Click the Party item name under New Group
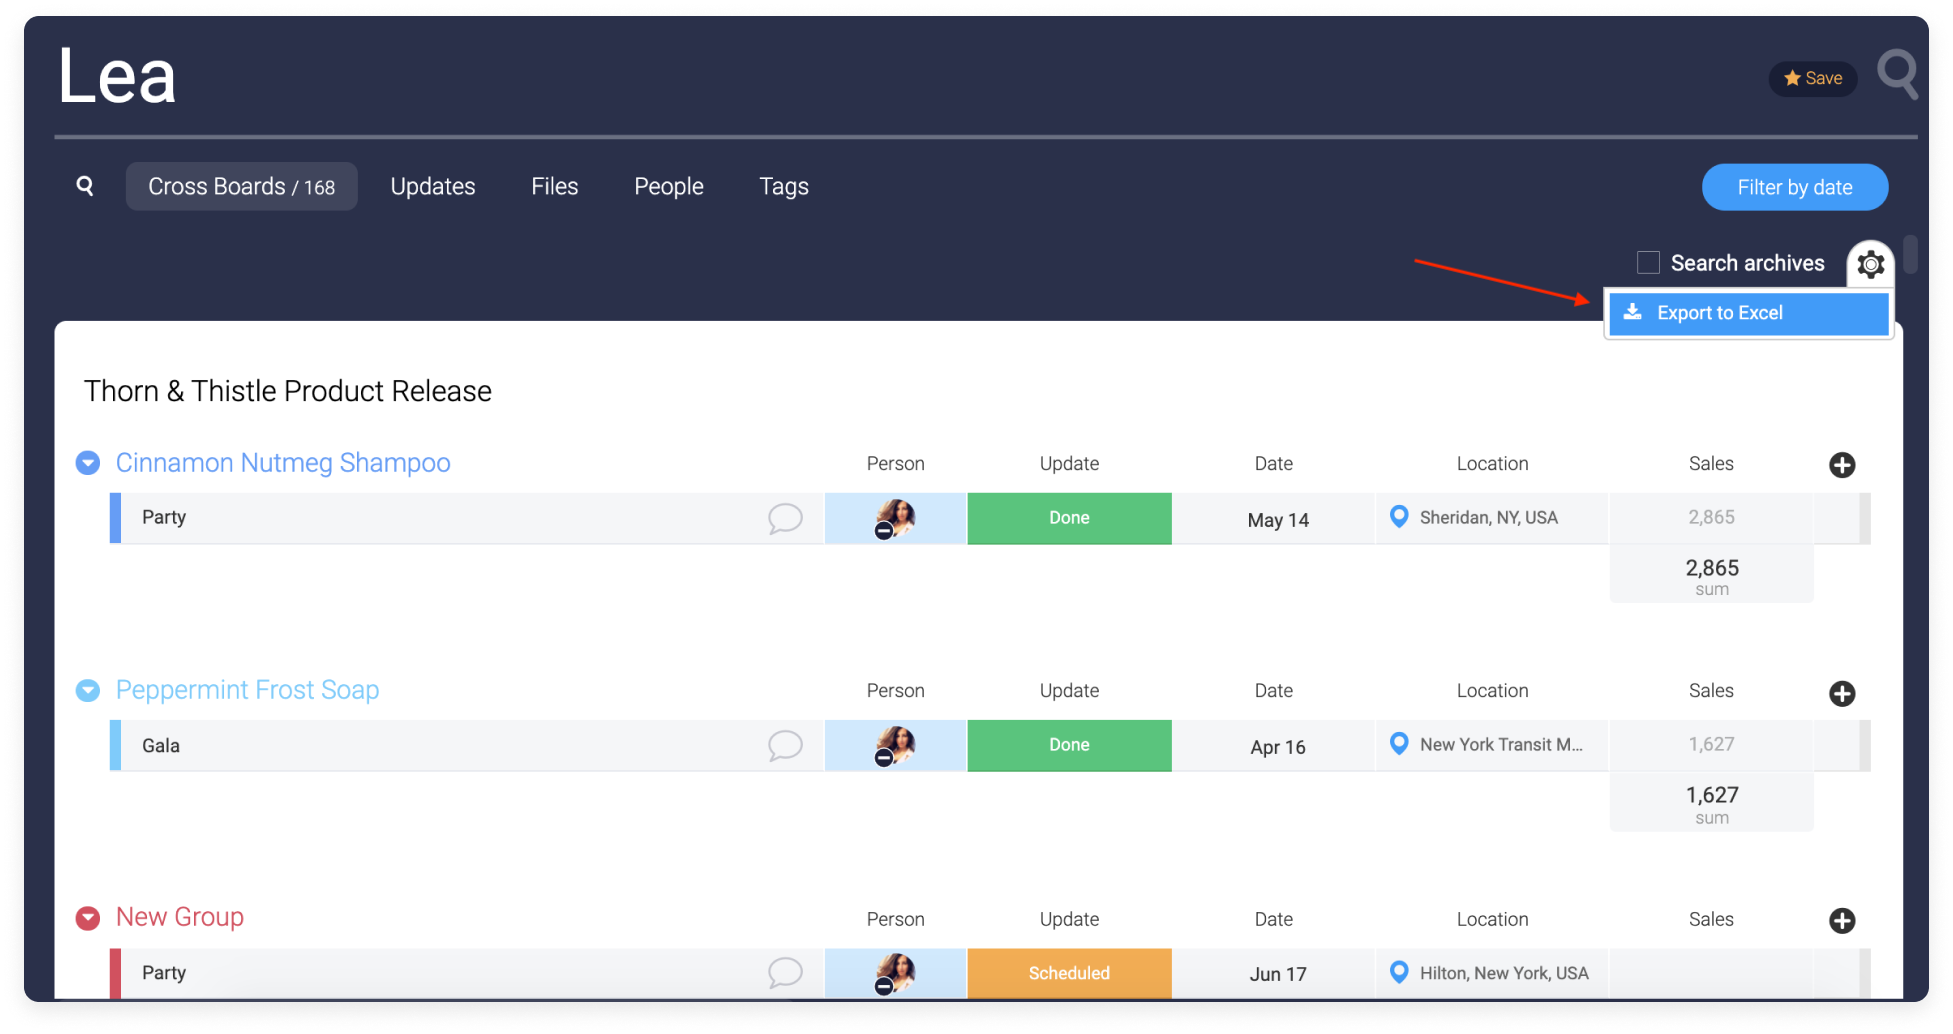This screenshot has width=1953, height=1034. (x=164, y=972)
